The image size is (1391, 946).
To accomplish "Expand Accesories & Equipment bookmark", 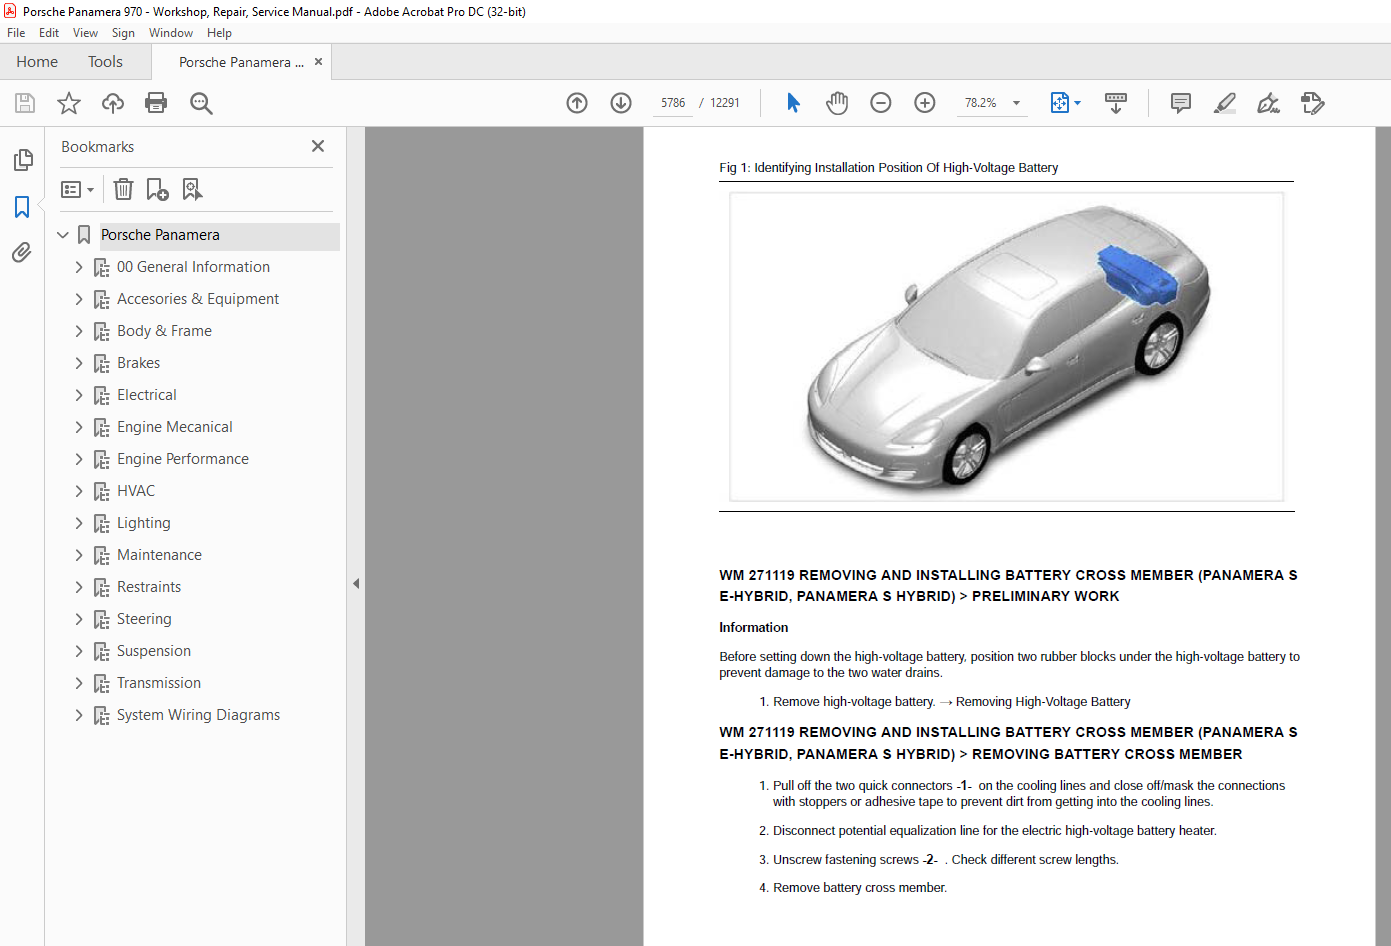I will coord(79,299).
